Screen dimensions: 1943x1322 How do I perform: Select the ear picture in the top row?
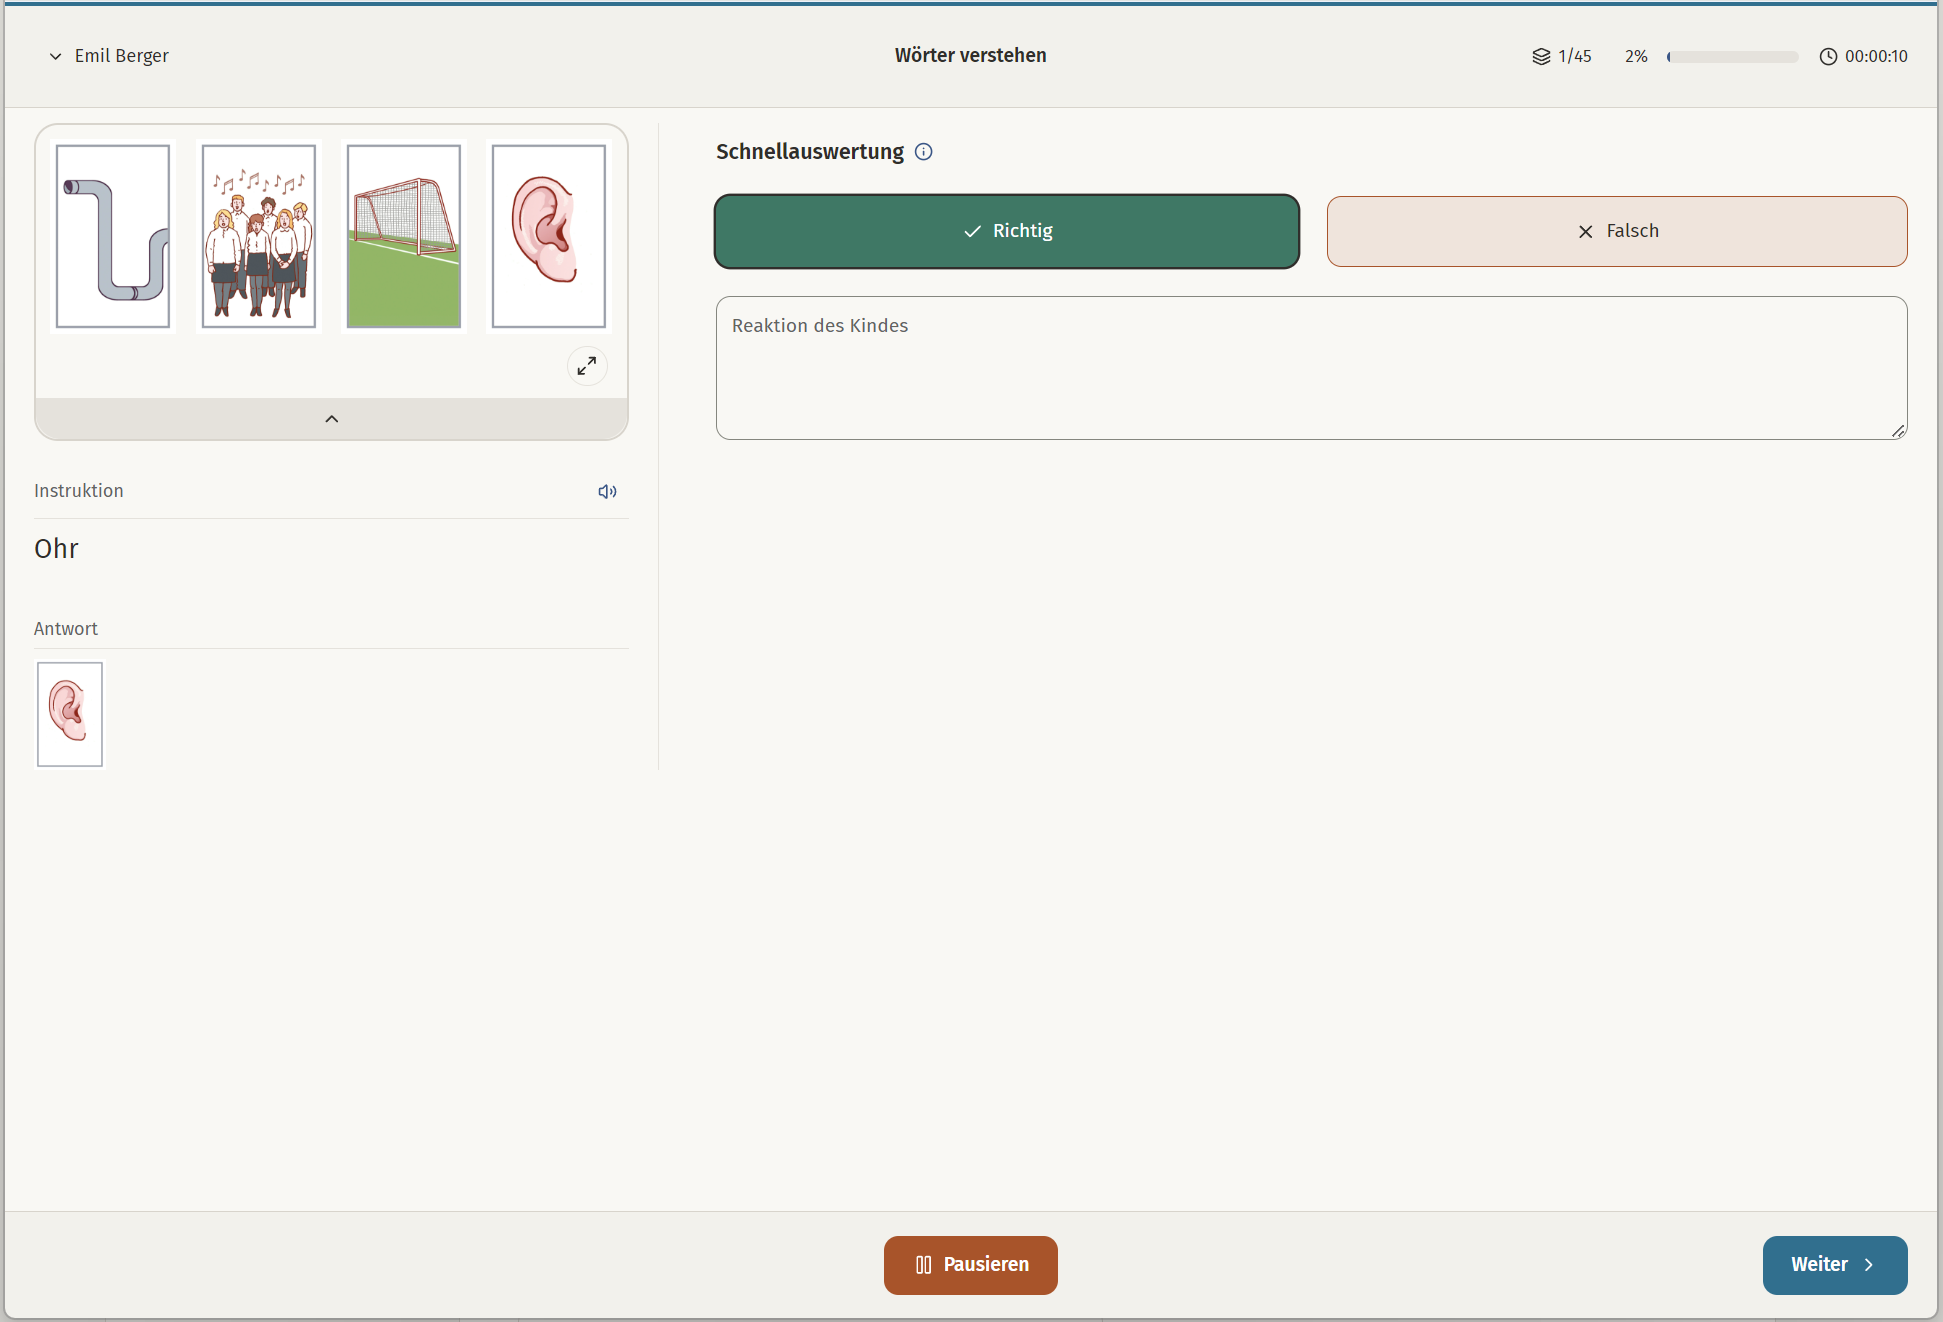(x=549, y=236)
